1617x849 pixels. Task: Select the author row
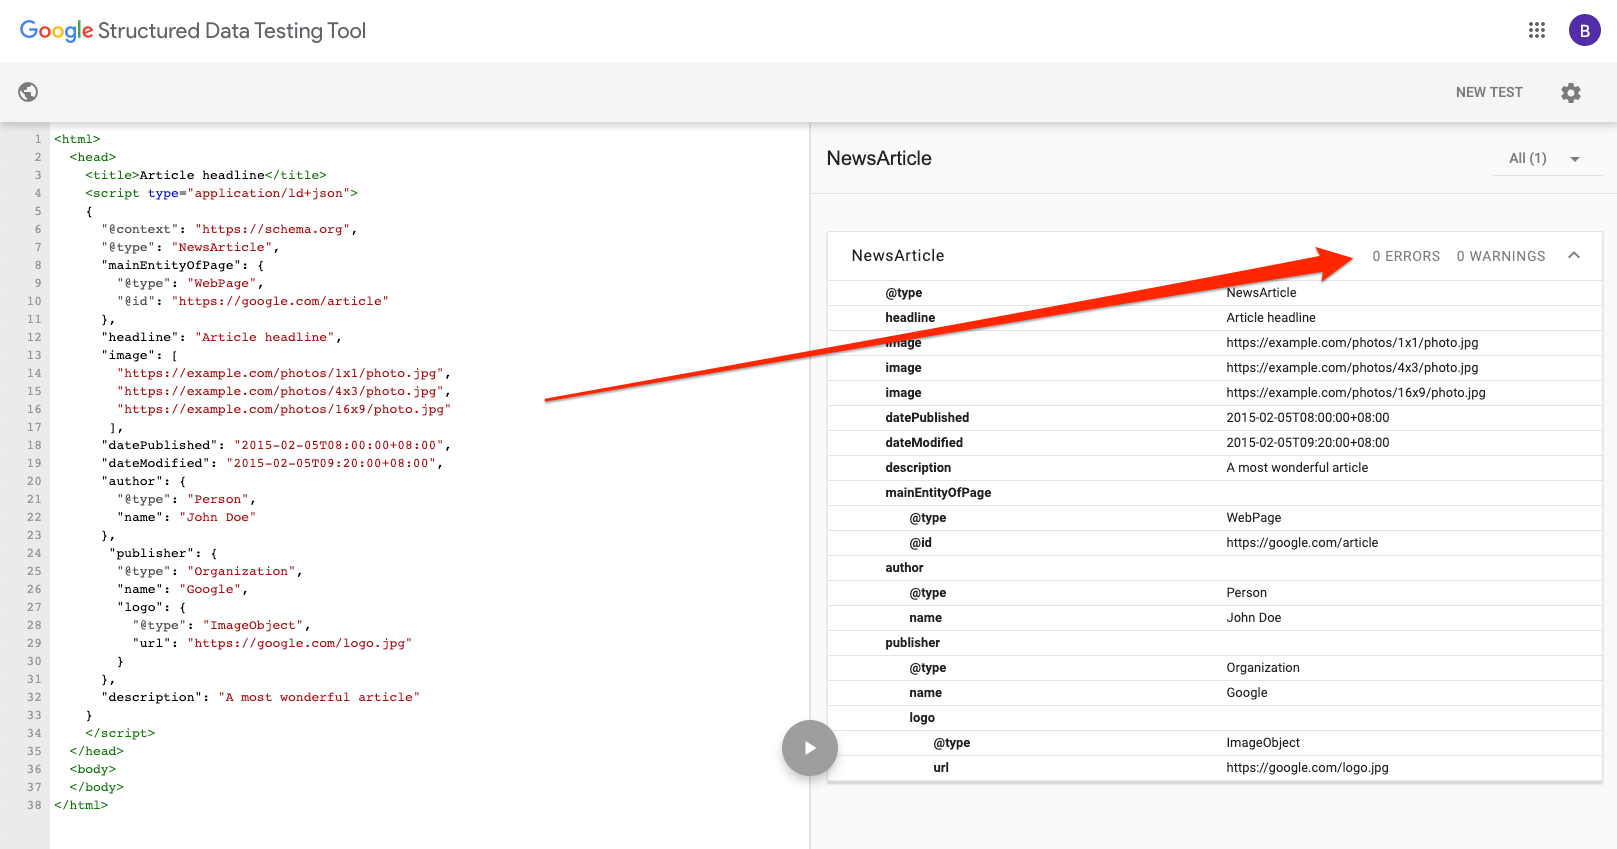coord(1215,568)
